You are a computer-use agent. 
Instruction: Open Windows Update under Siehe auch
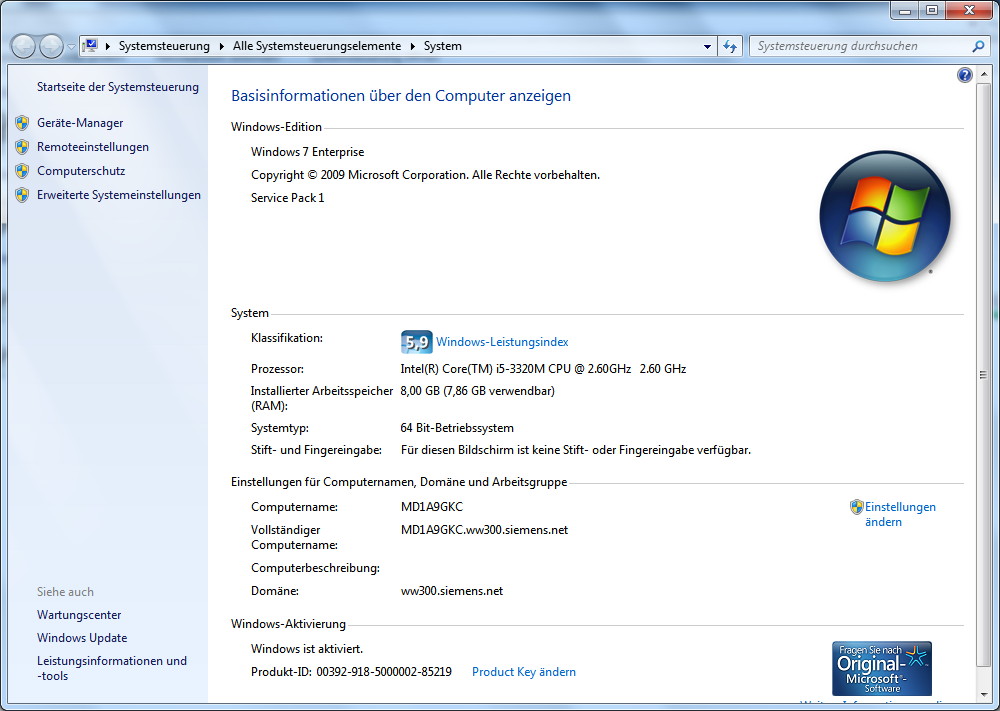click(x=82, y=638)
